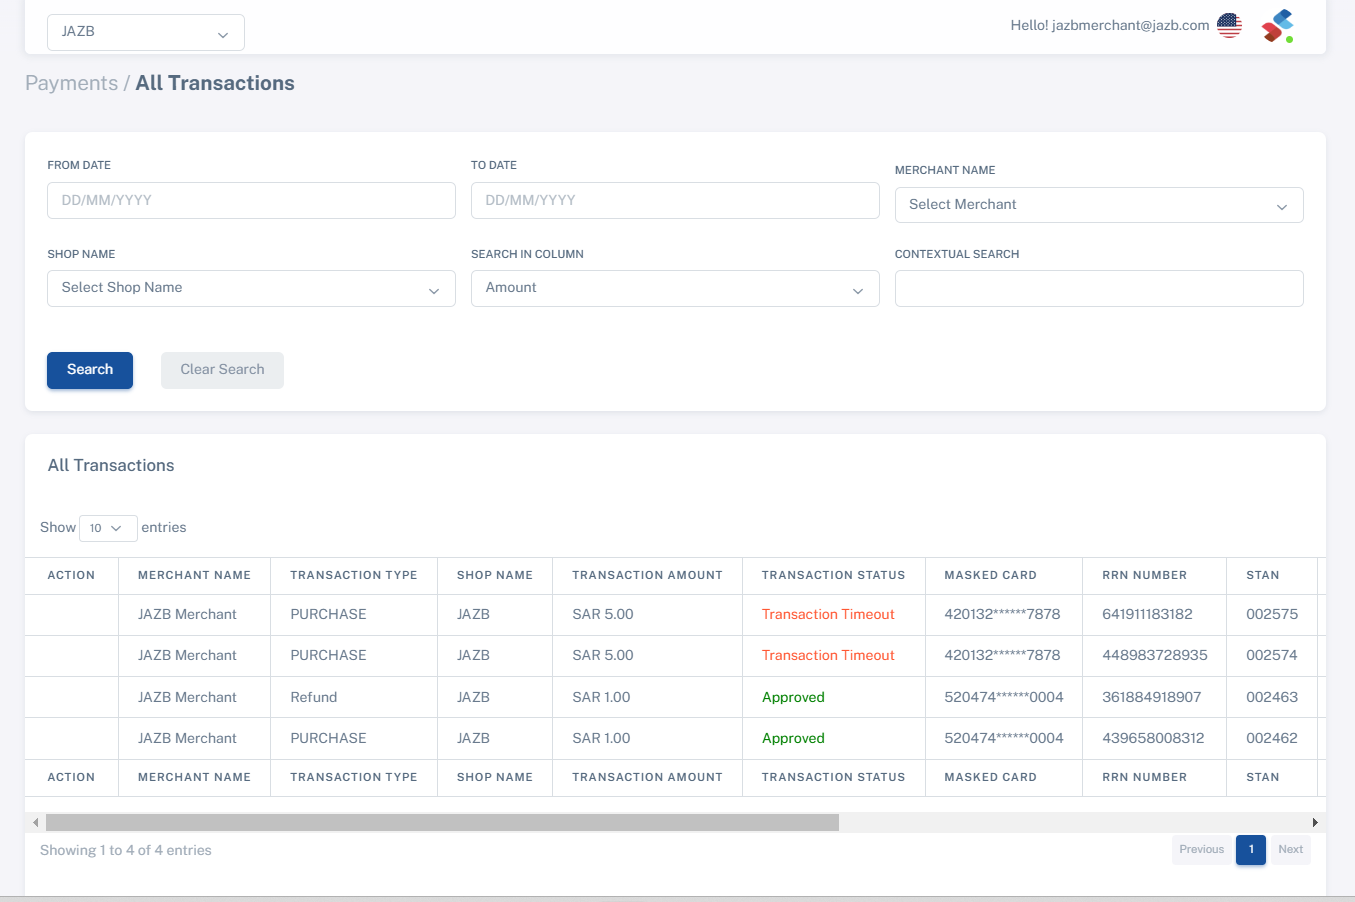Focus the From Date input field
This screenshot has width=1355, height=902.
point(251,201)
